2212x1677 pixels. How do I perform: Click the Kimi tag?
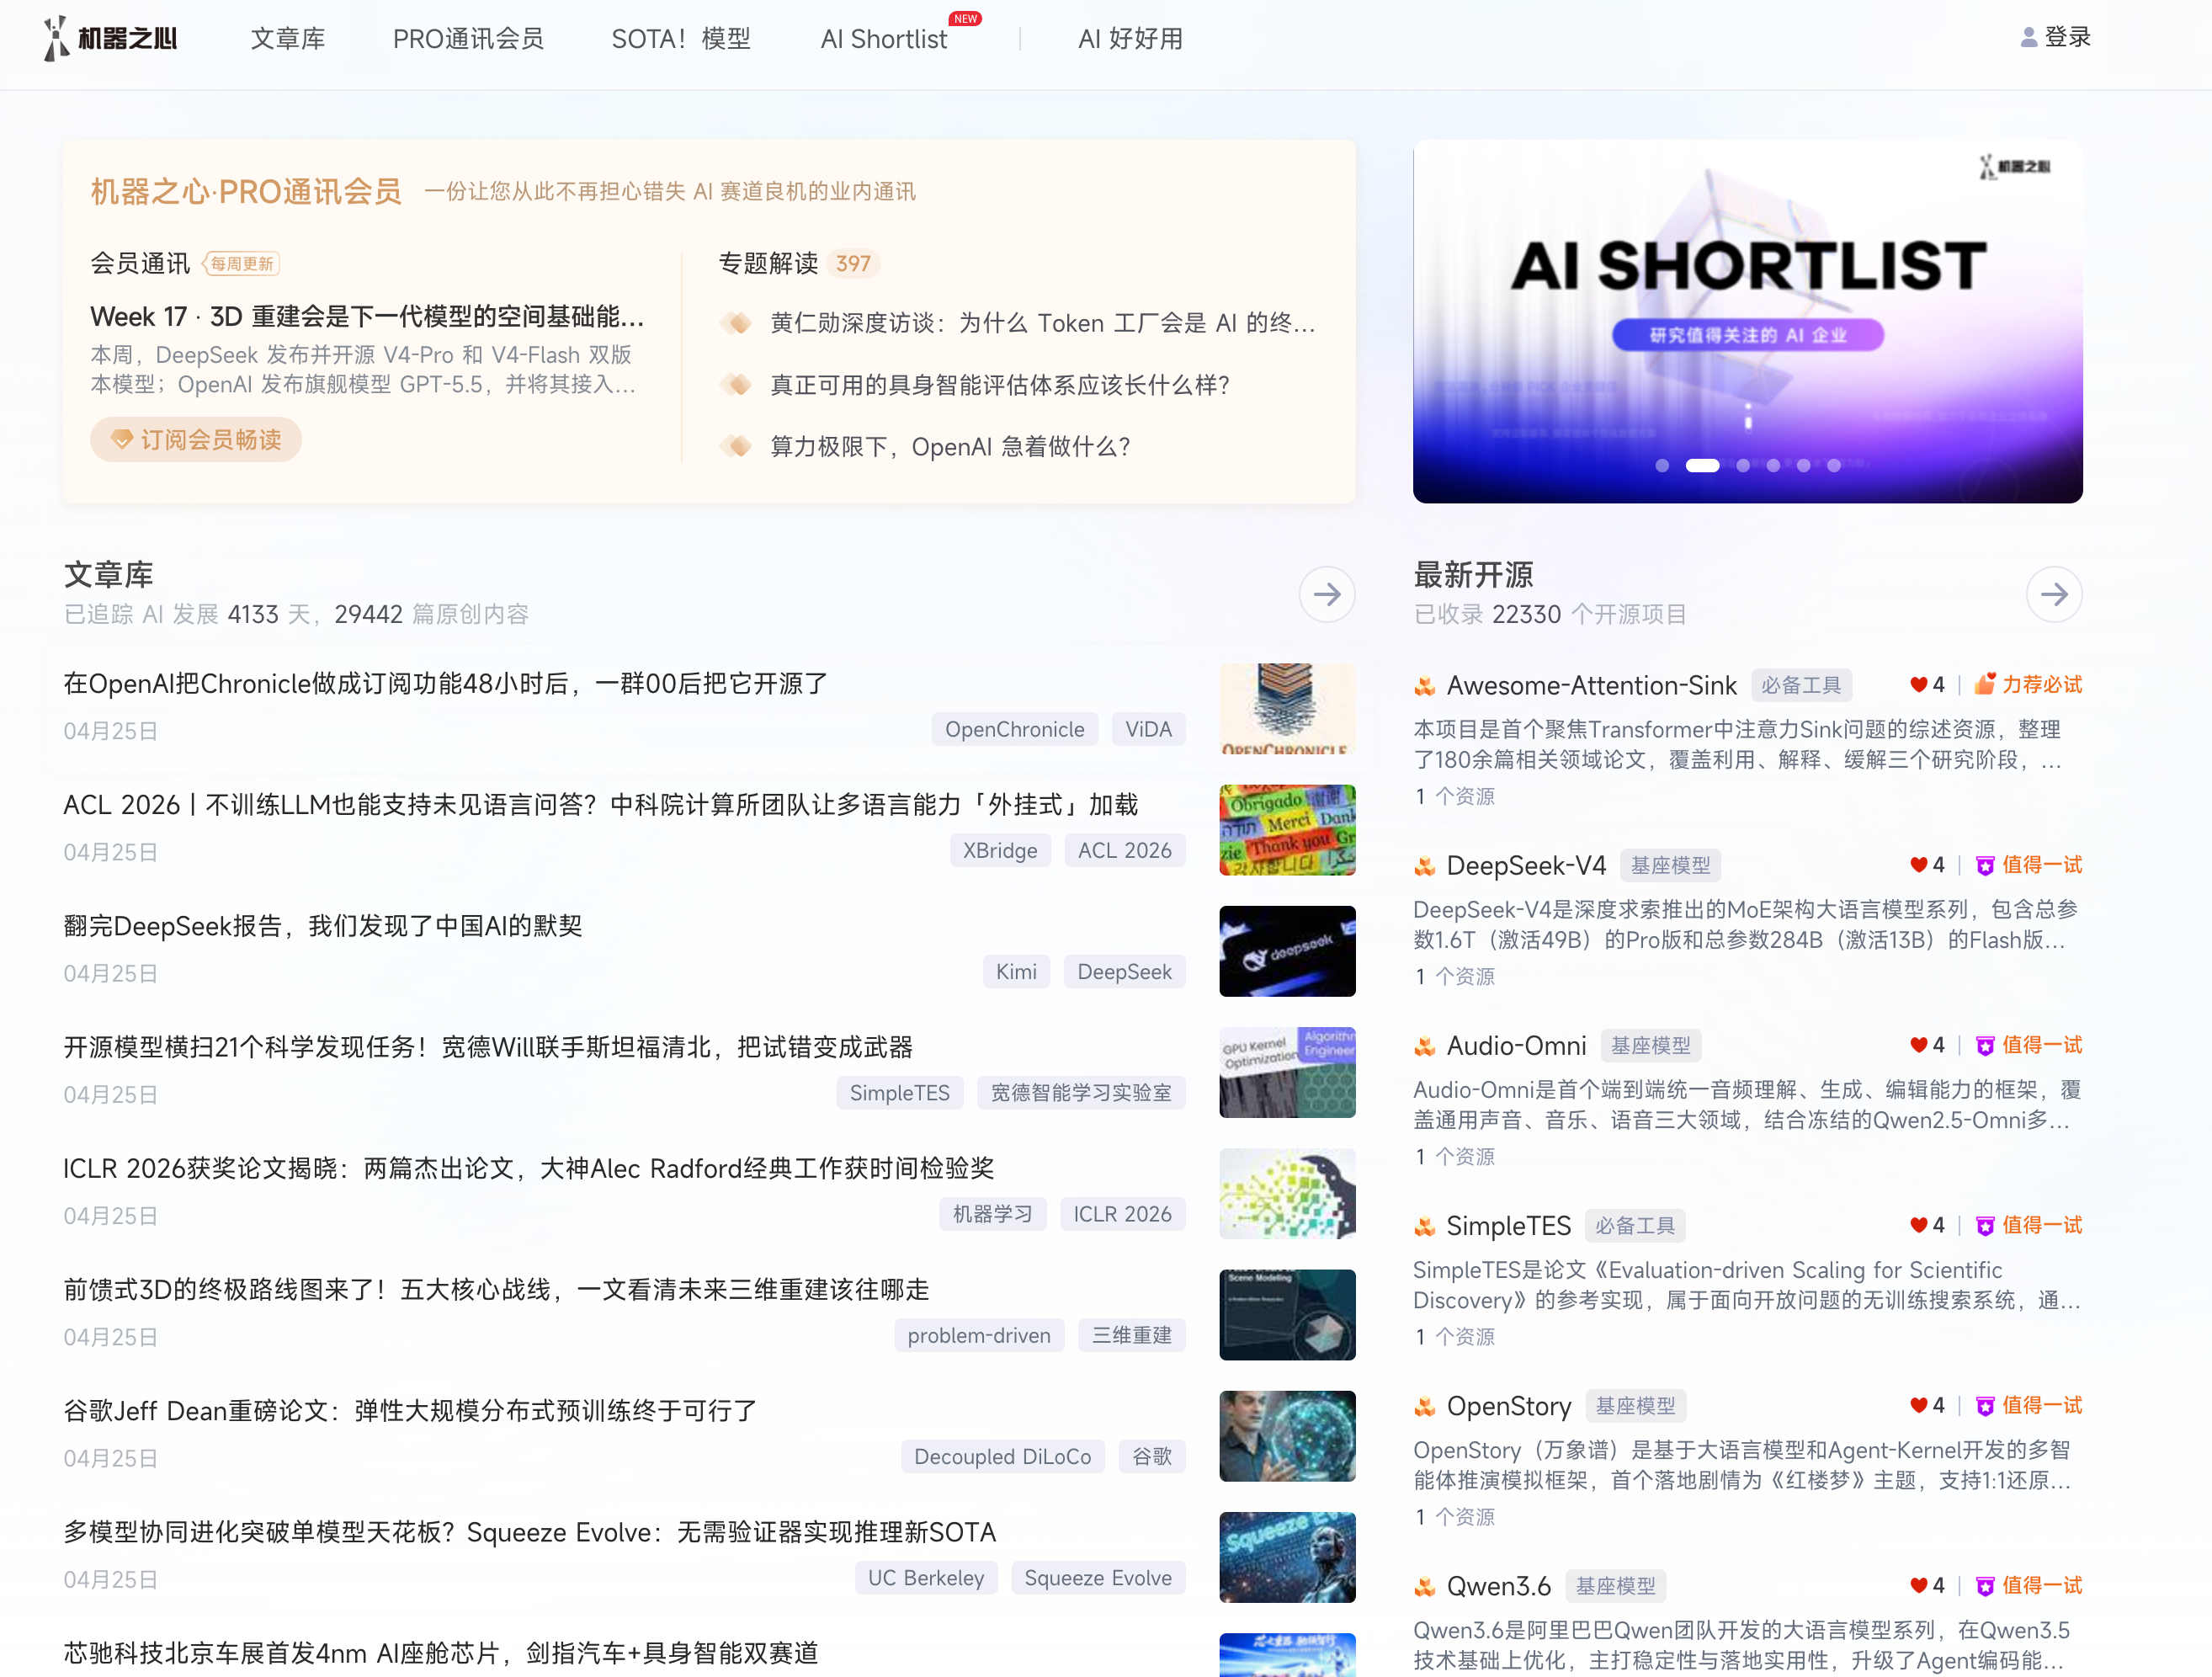tap(1016, 971)
